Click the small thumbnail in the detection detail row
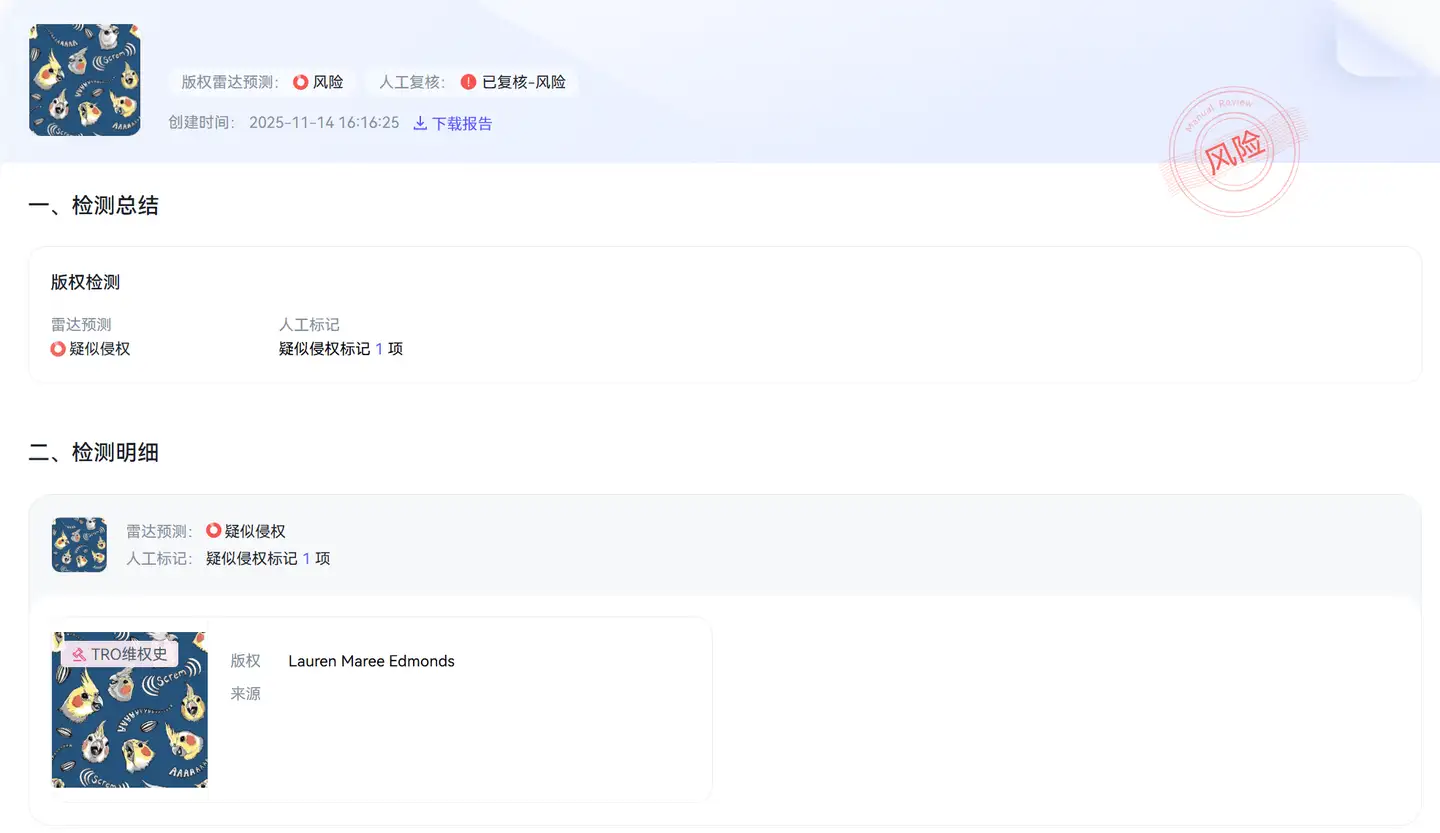The height and width of the screenshot is (833, 1440). (x=79, y=545)
